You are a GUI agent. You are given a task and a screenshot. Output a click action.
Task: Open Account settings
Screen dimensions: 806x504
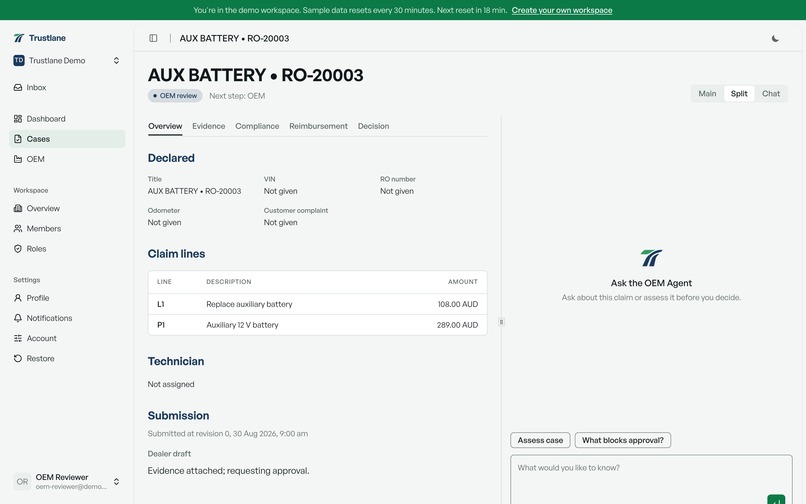point(67,338)
